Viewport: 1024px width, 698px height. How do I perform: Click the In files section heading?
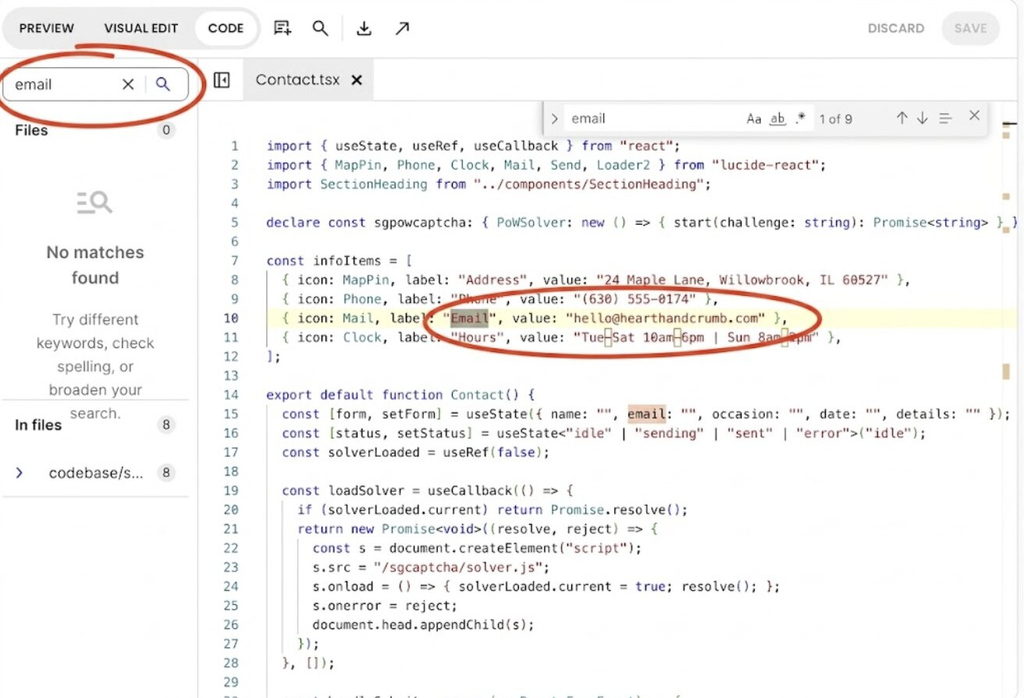[x=38, y=425]
